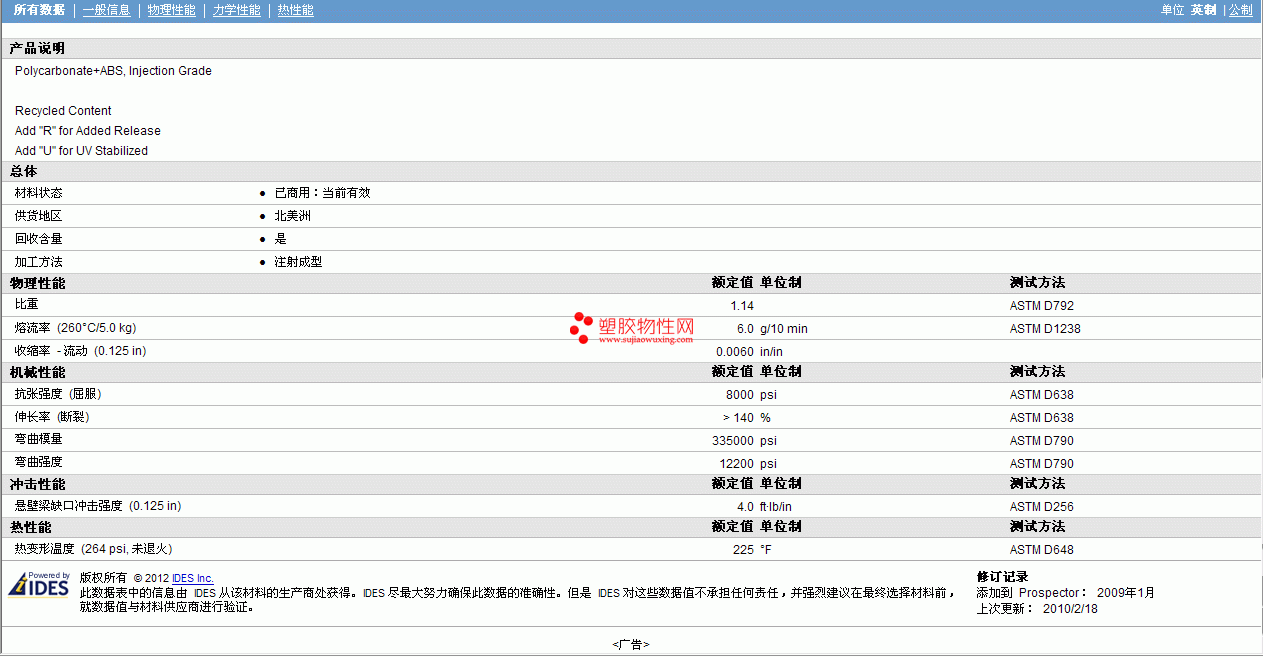Click the 北美洲 value
The width and height of the screenshot is (1263, 657).
pos(293,216)
